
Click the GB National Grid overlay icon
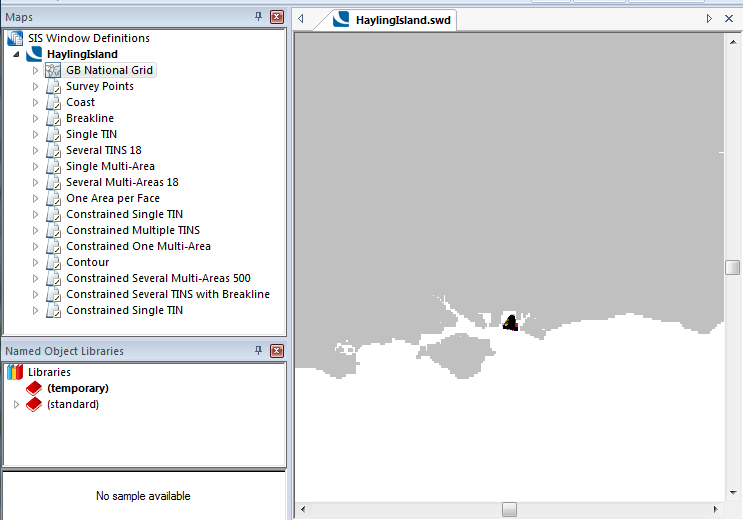[x=54, y=70]
